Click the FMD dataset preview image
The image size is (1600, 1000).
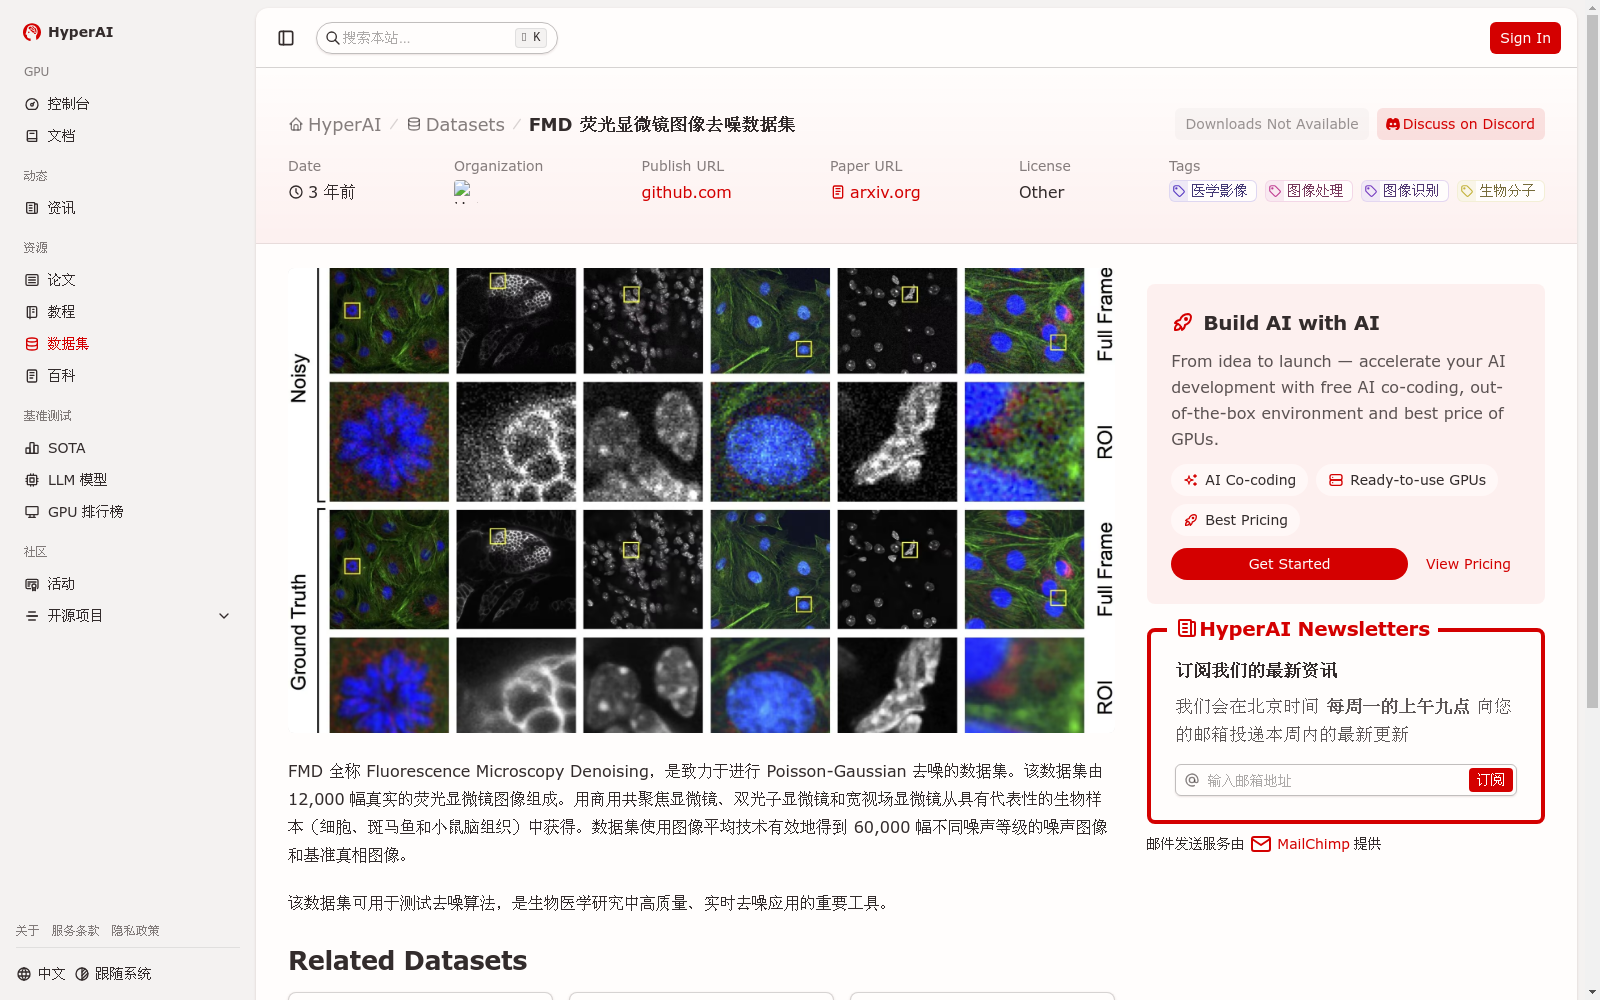click(701, 500)
